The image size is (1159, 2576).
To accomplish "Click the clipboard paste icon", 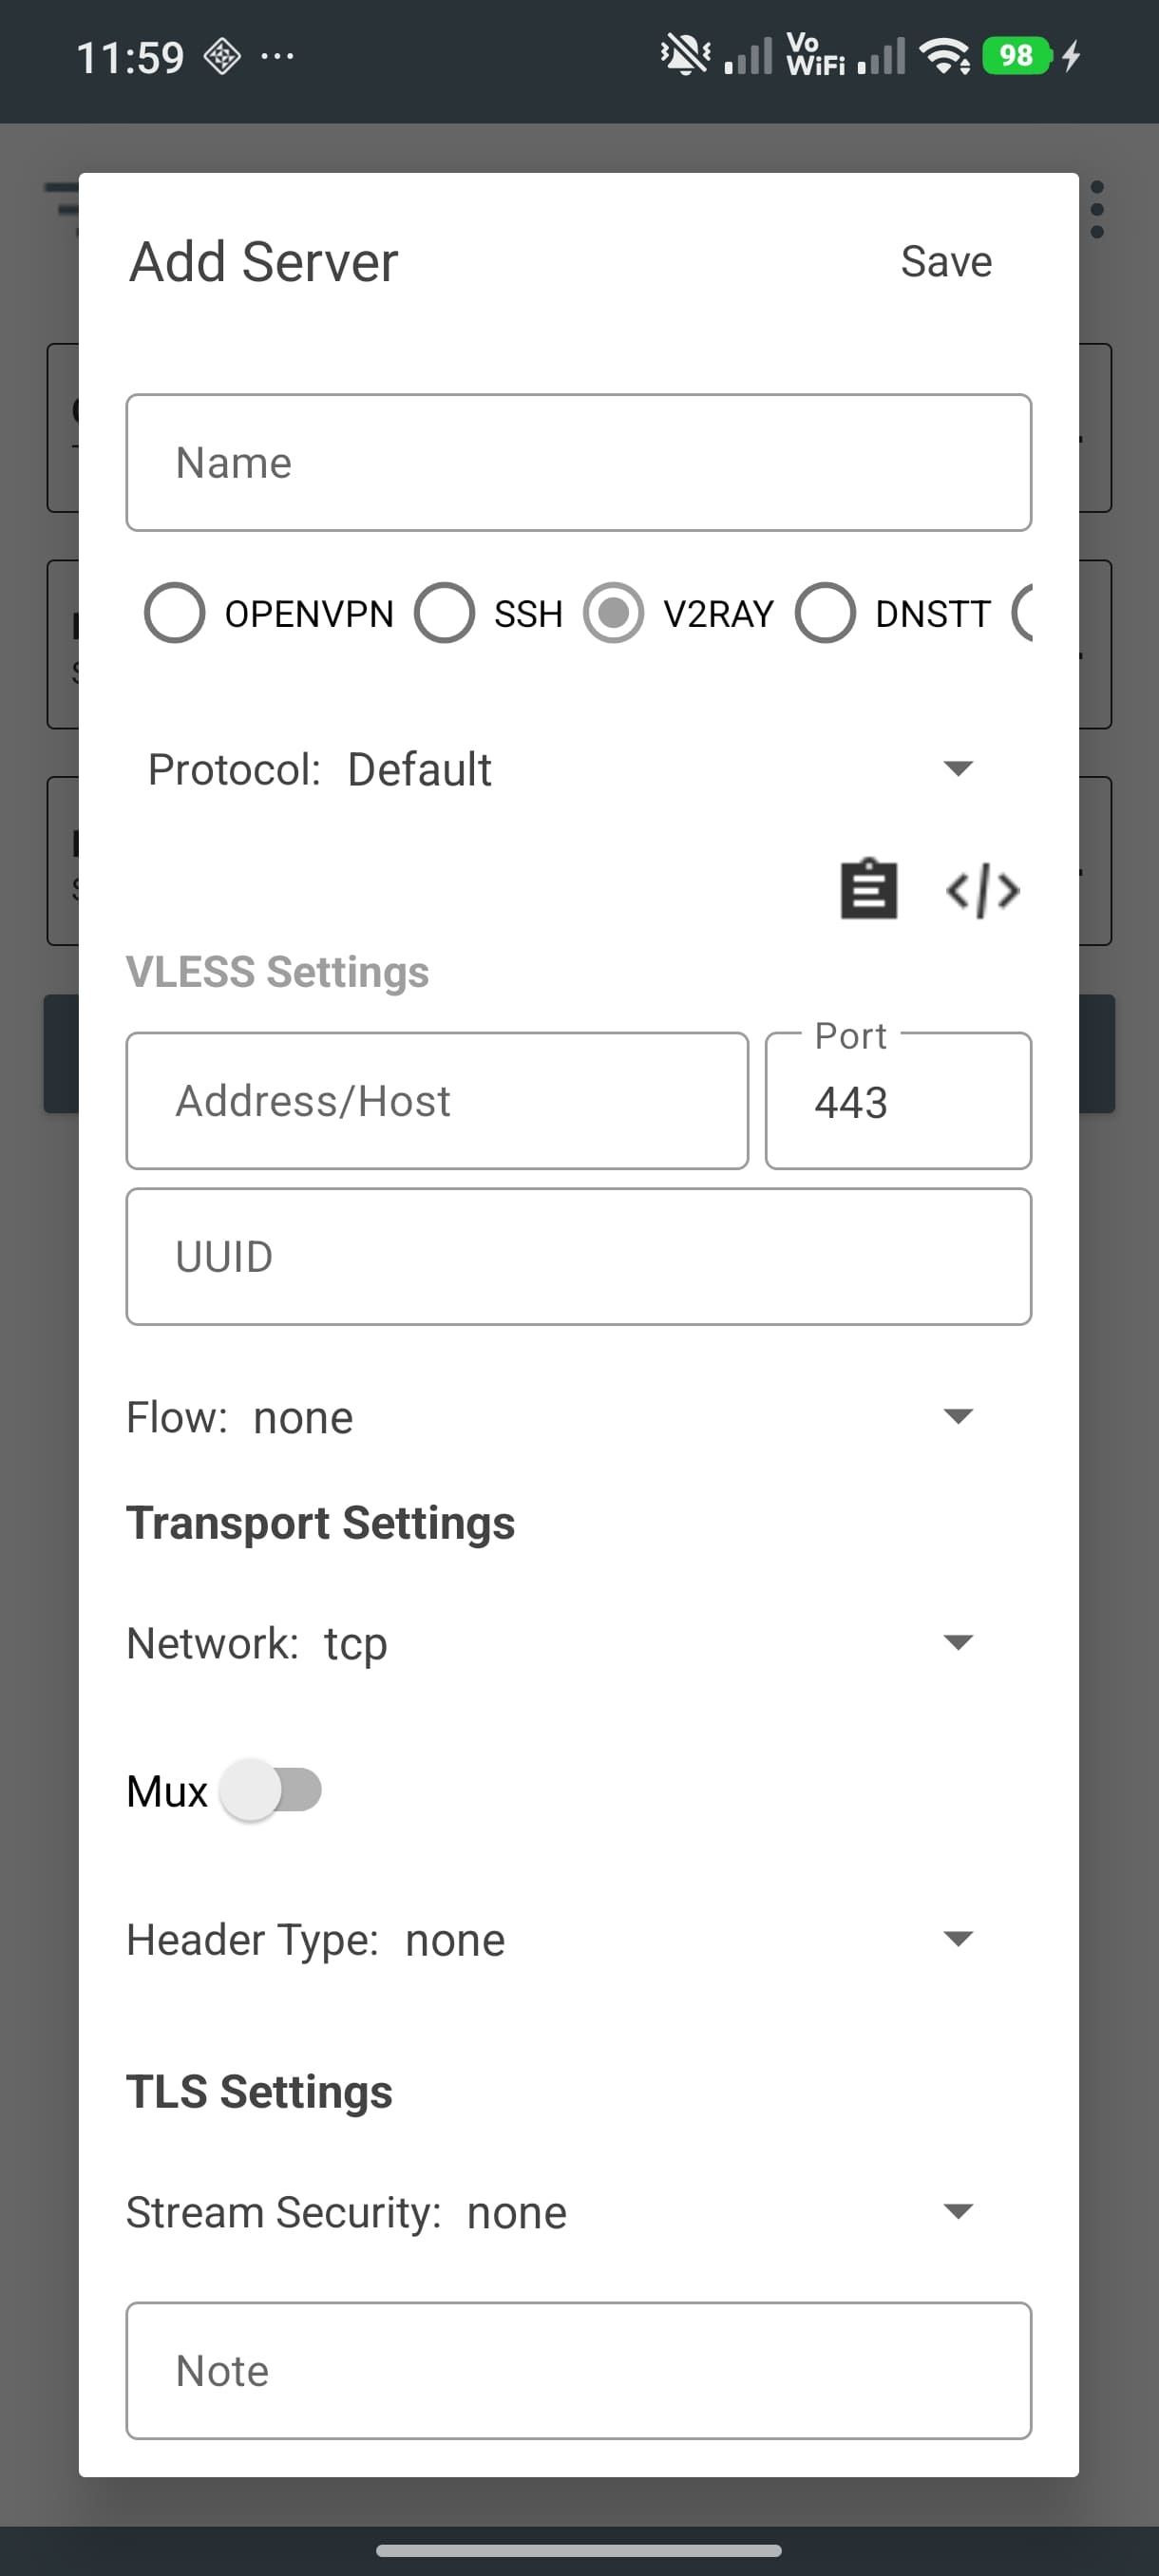I will pyautogui.click(x=868, y=889).
